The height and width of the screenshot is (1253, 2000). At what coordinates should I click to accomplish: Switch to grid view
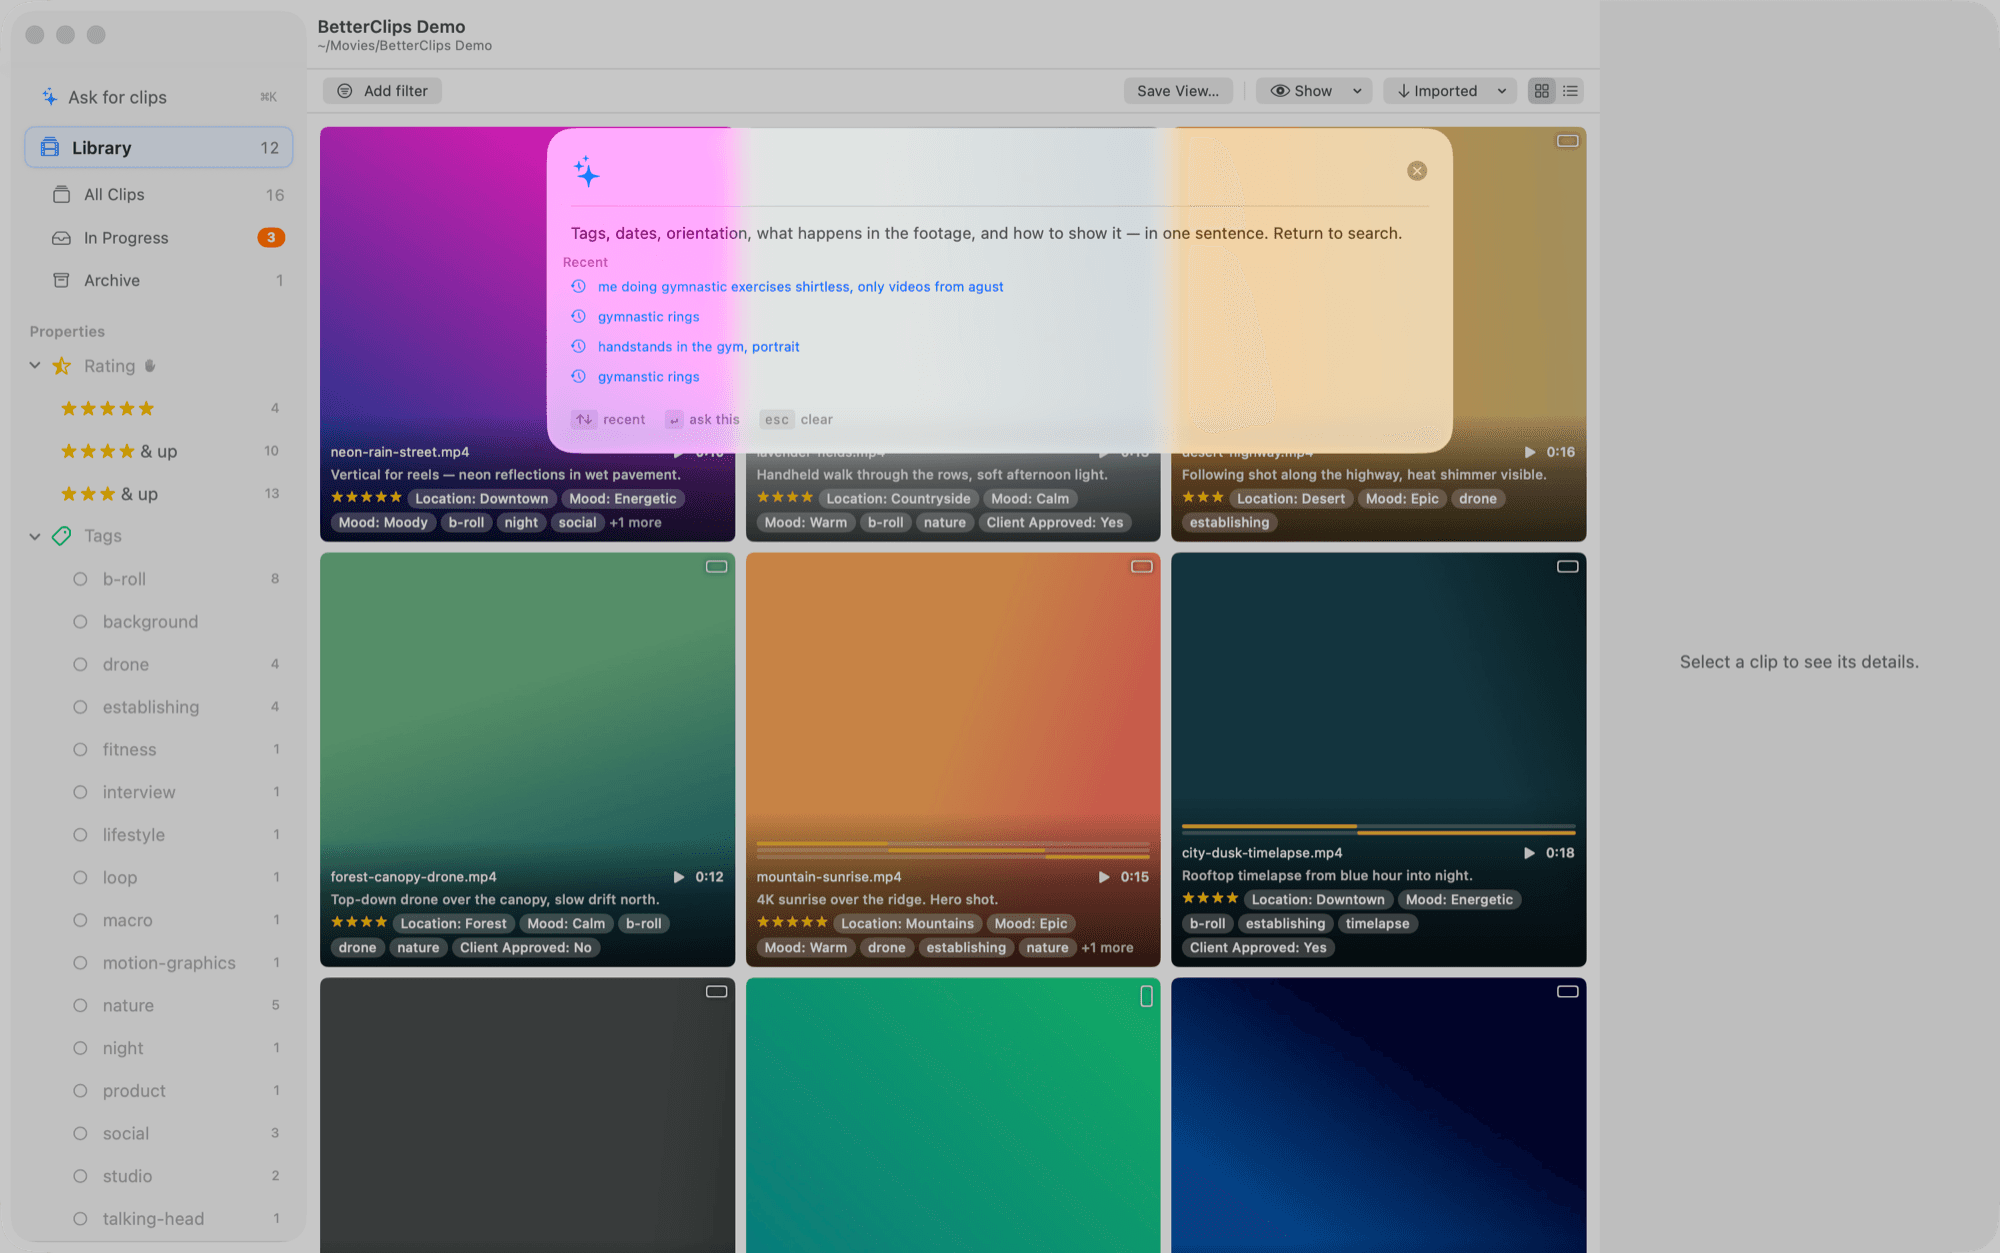(1542, 91)
